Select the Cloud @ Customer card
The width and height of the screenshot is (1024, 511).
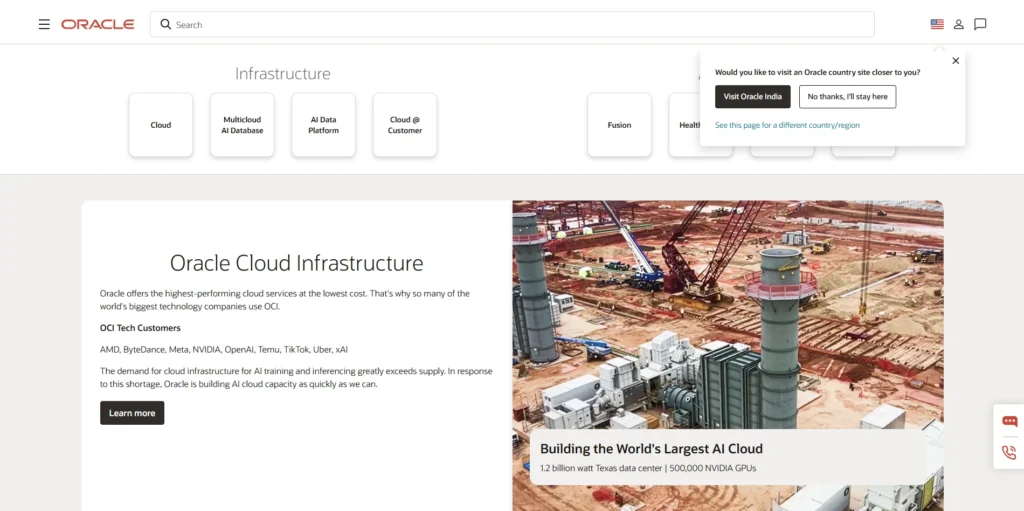tap(405, 125)
